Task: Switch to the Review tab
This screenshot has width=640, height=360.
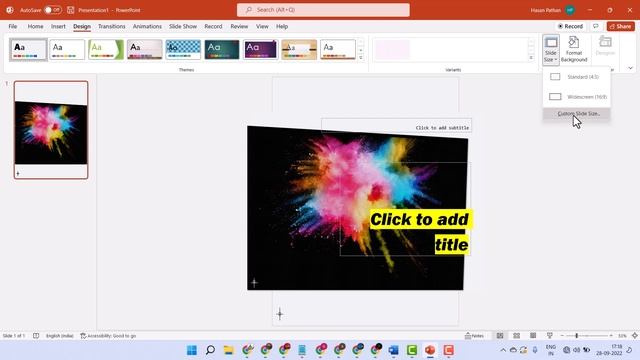Action: pyautogui.click(x=239, y=27)
